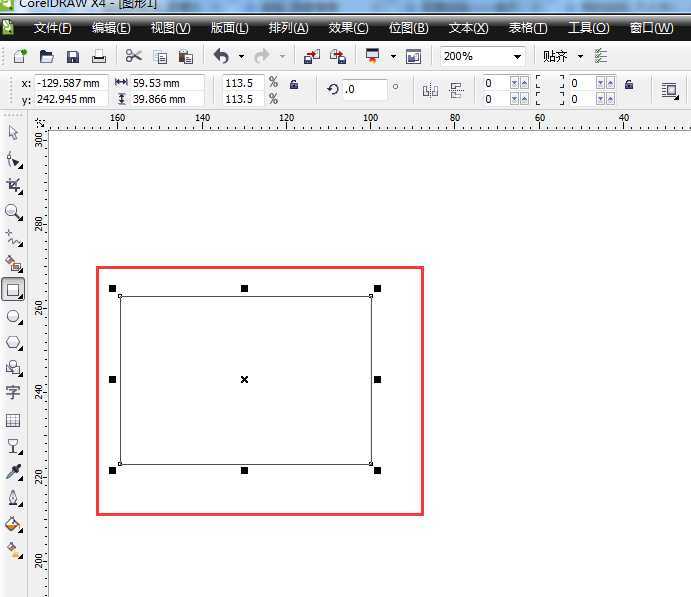Expand the 贴齐 snap-to dropdown
This screenshot has height=597, width=691.
click(x=580, y=57)
